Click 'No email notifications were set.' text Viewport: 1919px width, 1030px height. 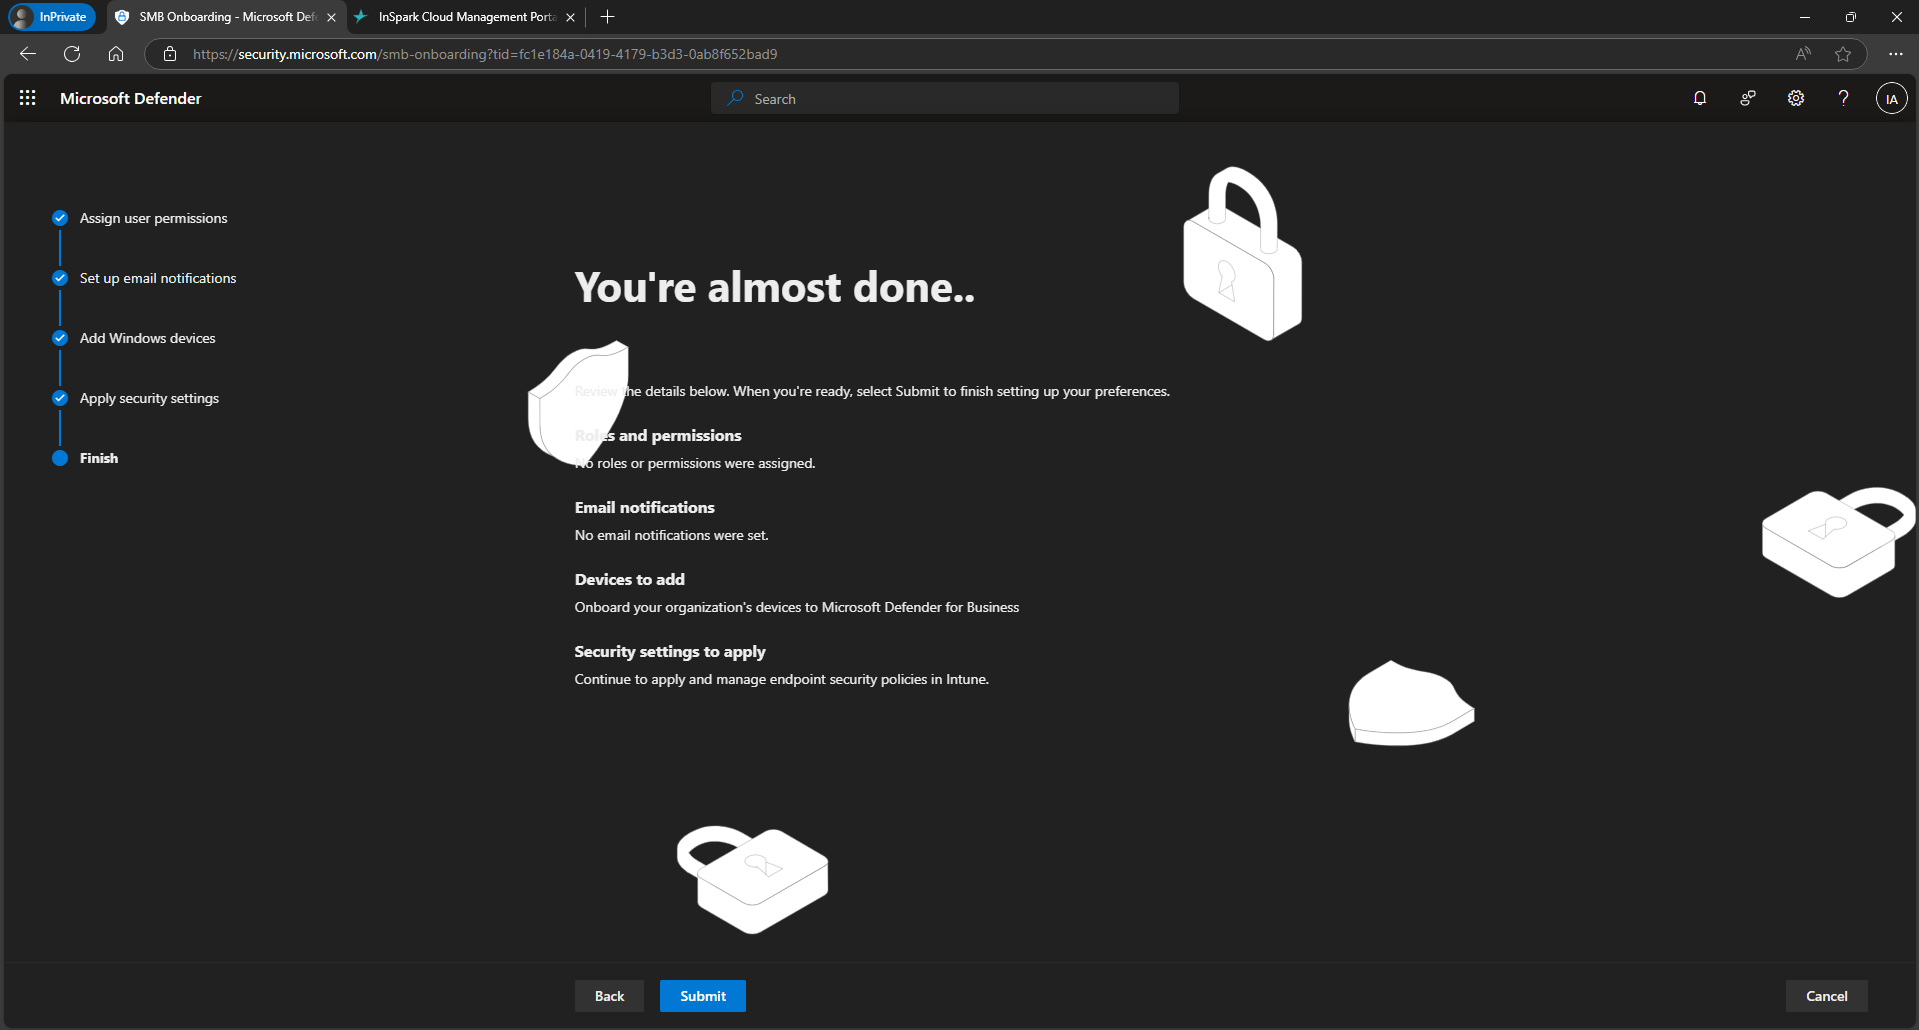pos(671,535)
